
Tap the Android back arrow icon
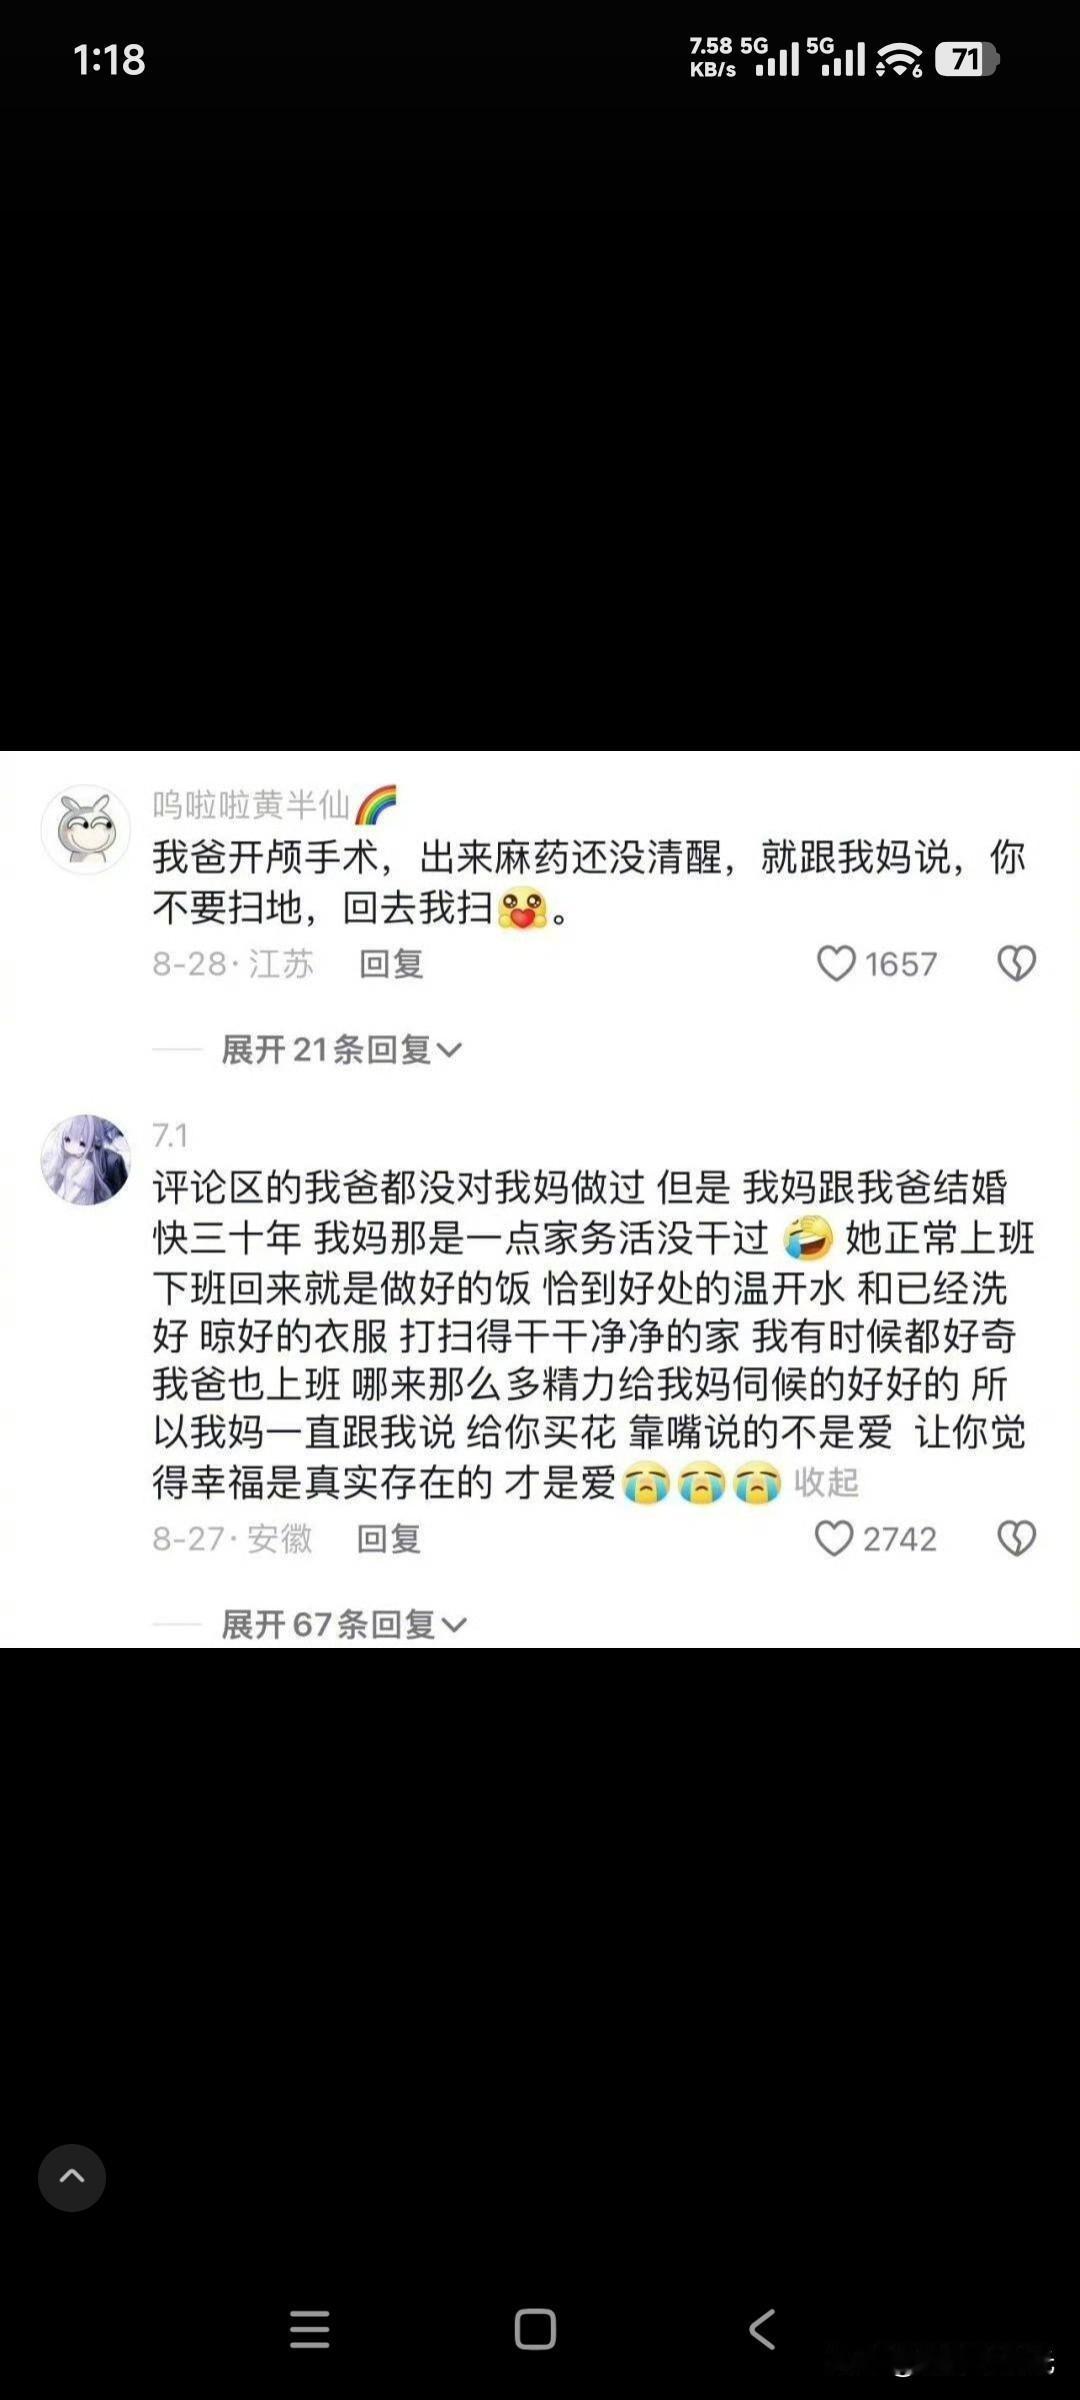tap(762, 2329)
